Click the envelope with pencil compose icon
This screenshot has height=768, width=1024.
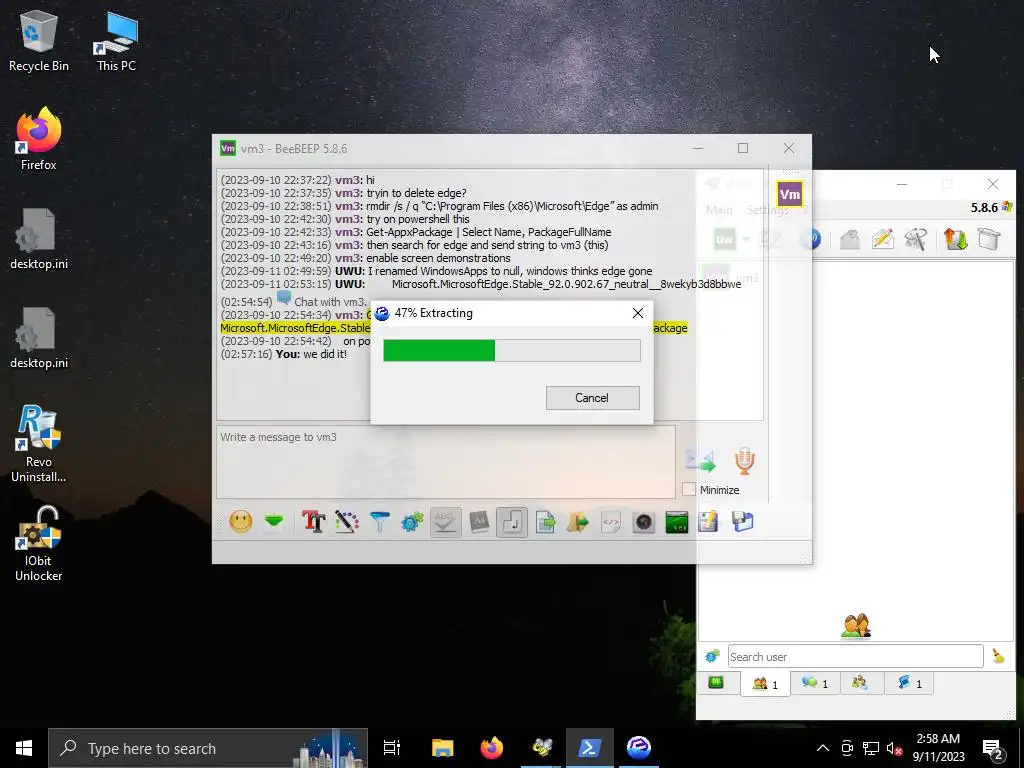[883, 239]
